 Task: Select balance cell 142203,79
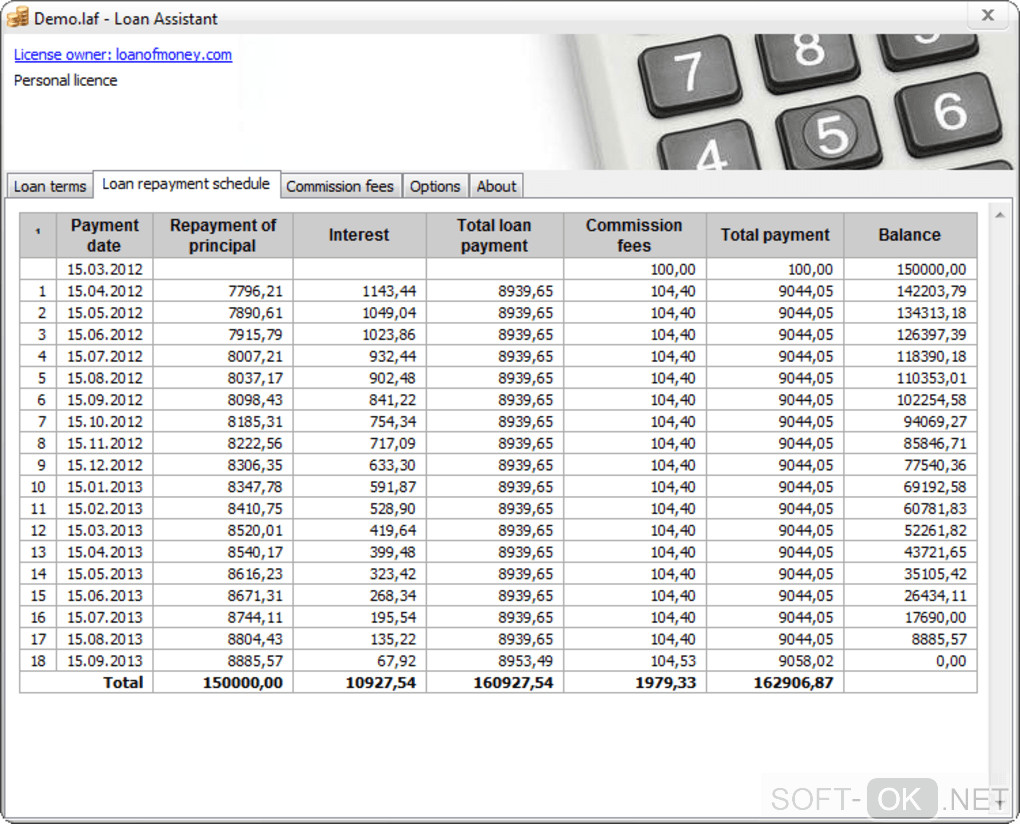[x=909, y=291]
